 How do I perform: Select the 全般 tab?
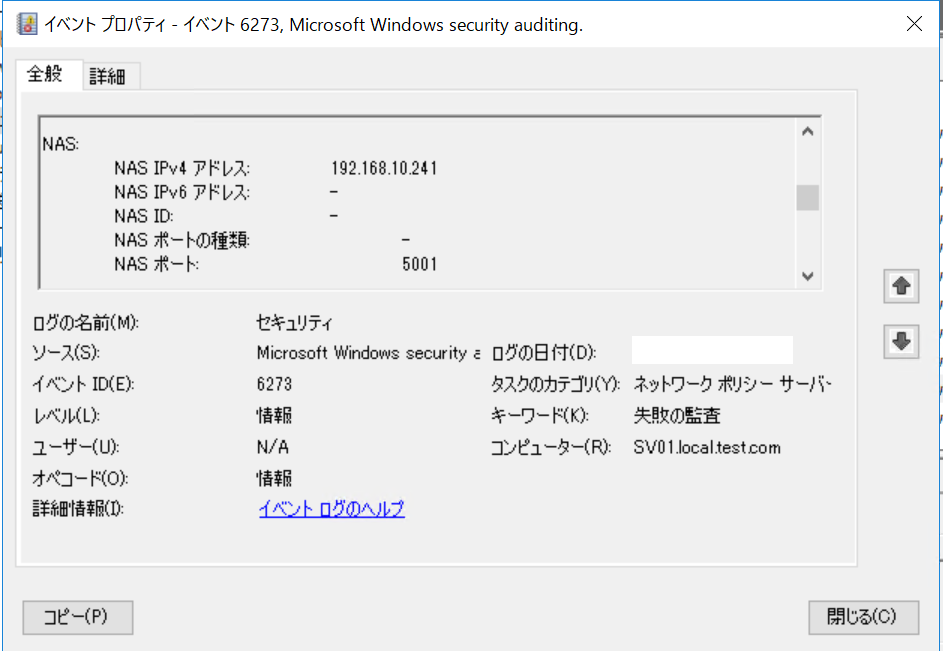click(x=45, y=74)
